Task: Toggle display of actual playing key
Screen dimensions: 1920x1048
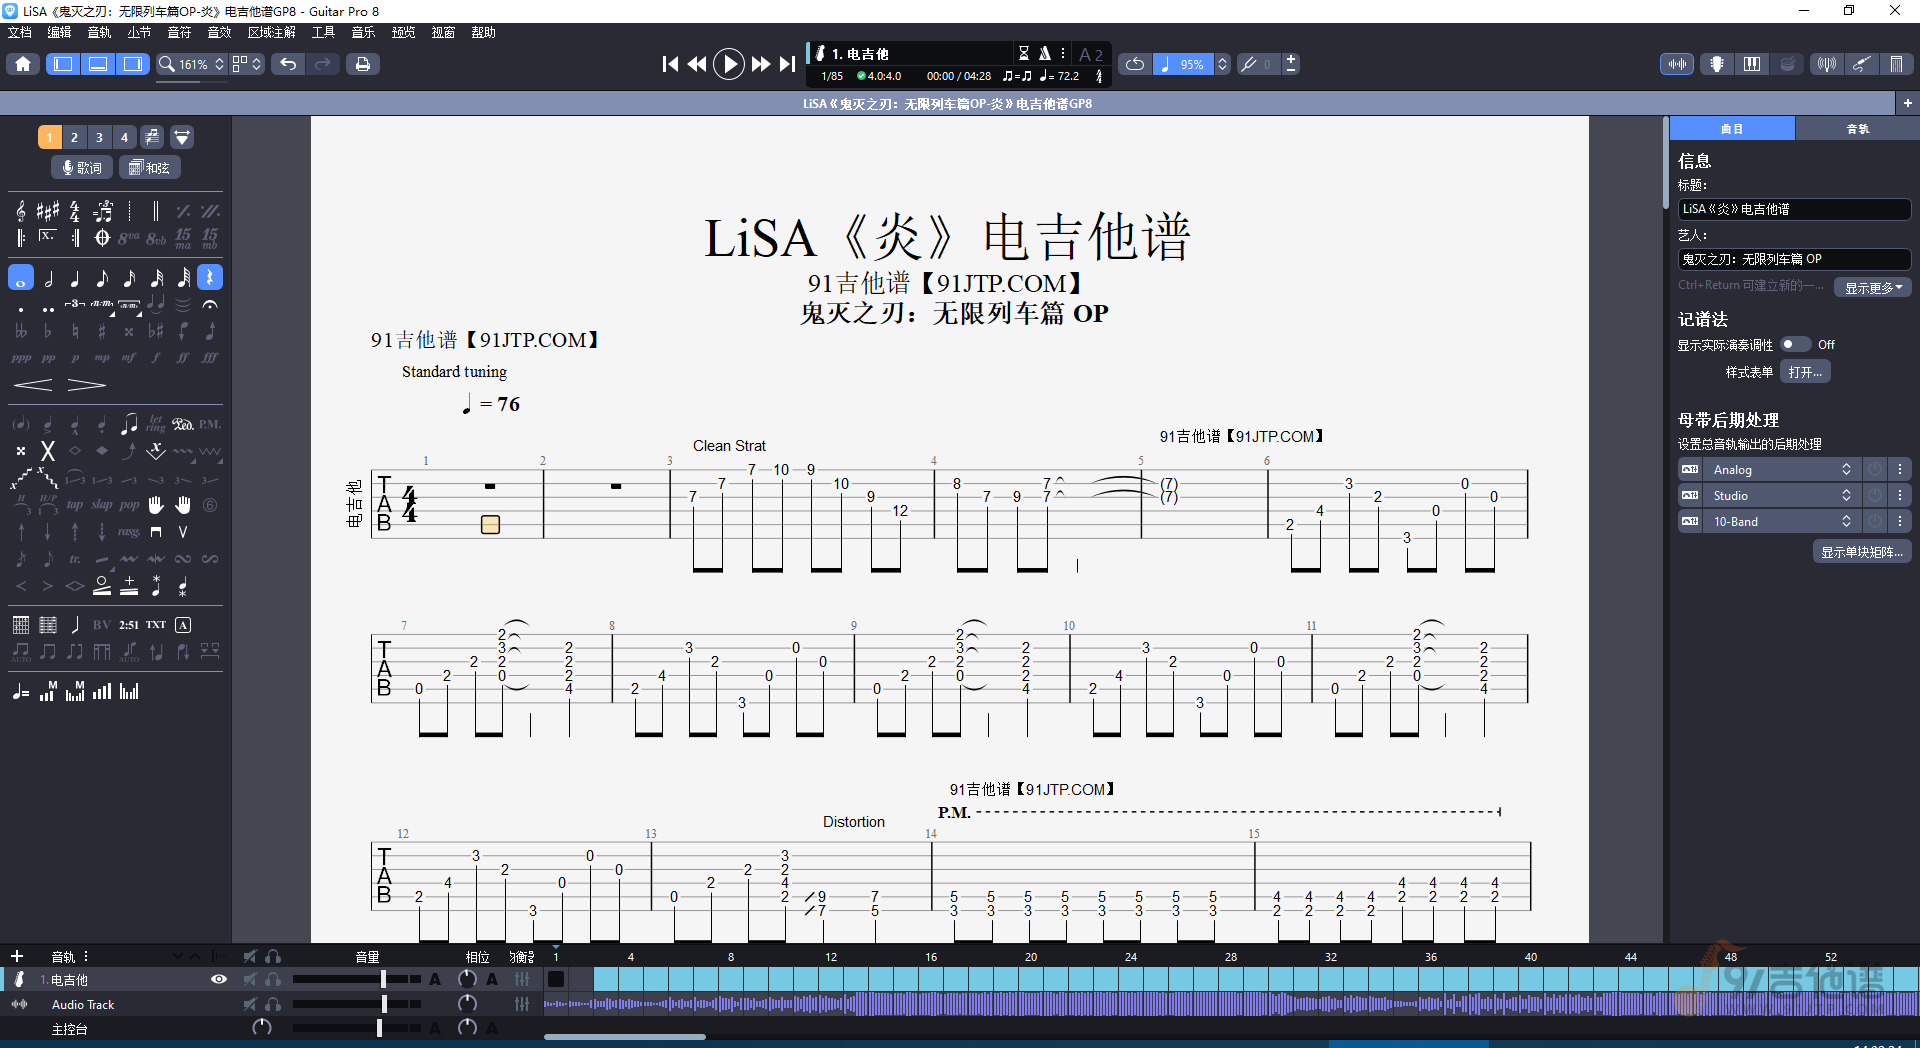Action: tap(1796, 345)
